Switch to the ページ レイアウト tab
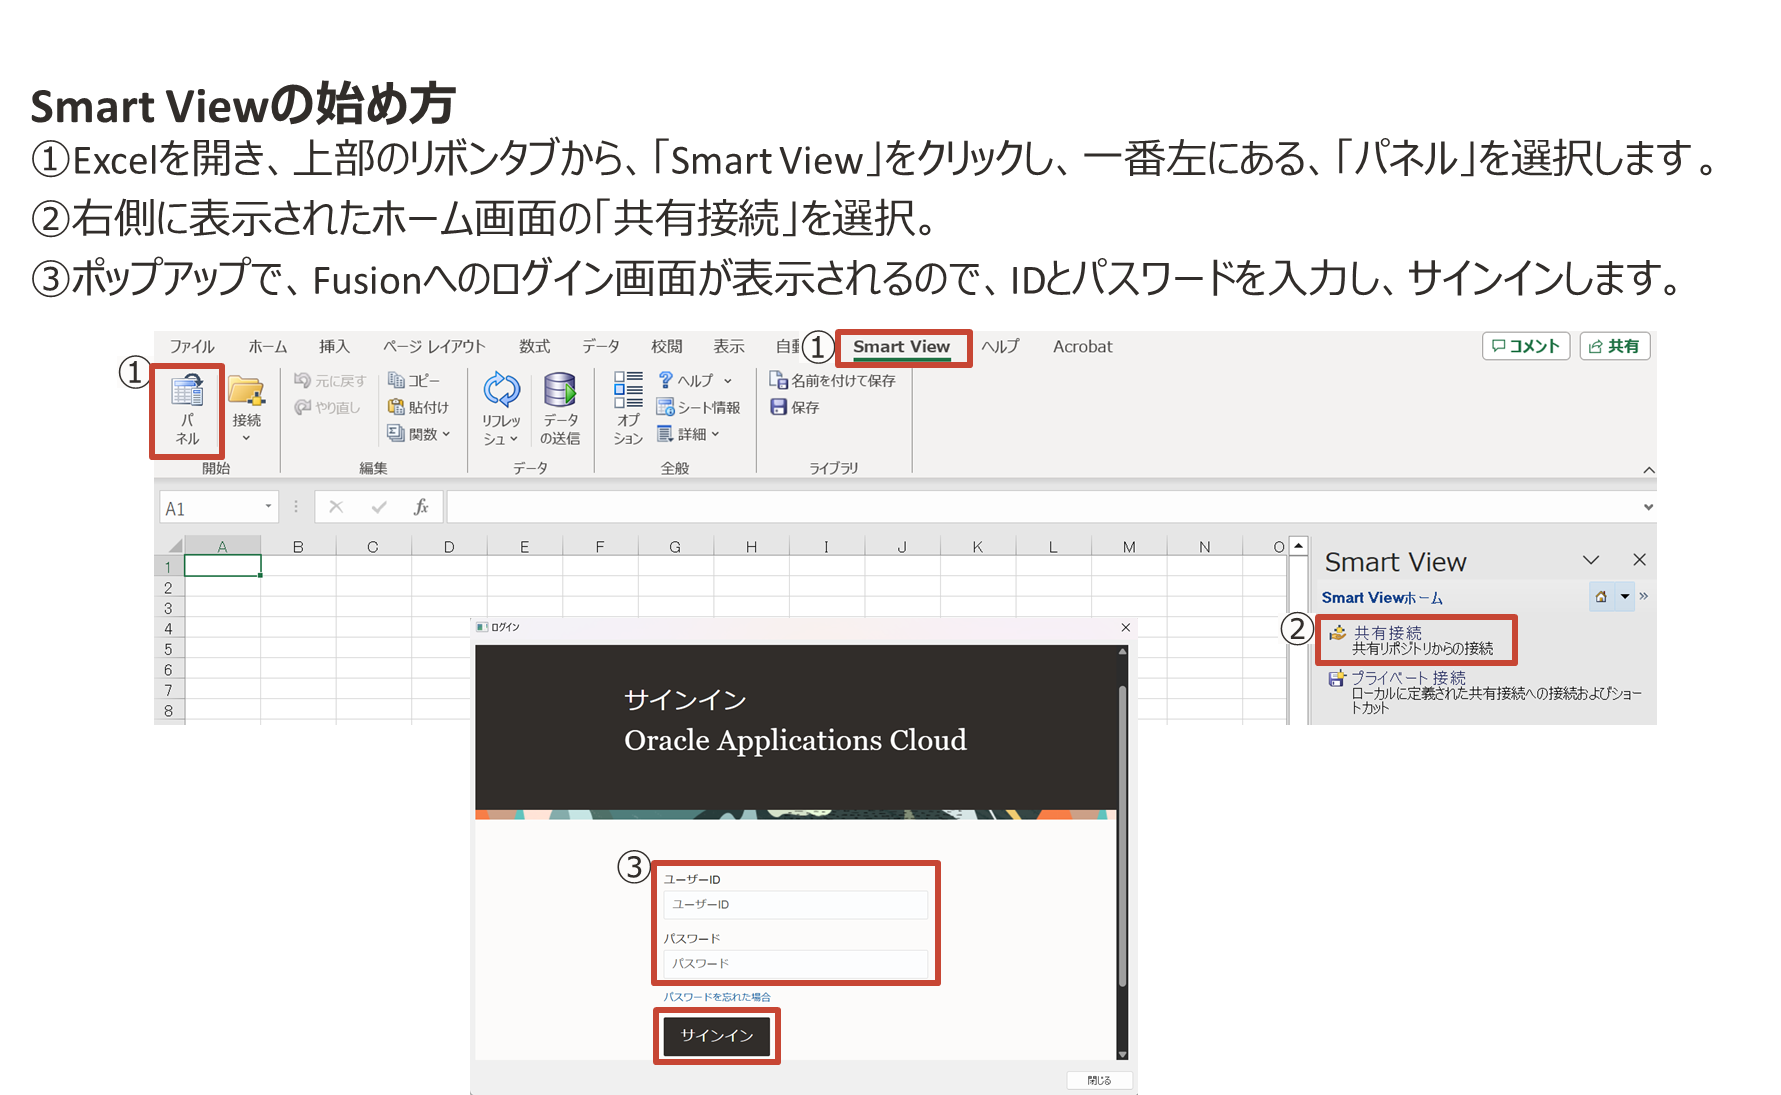The width and height of the screenshot is (1781, 1095). (x=434, y=346)
